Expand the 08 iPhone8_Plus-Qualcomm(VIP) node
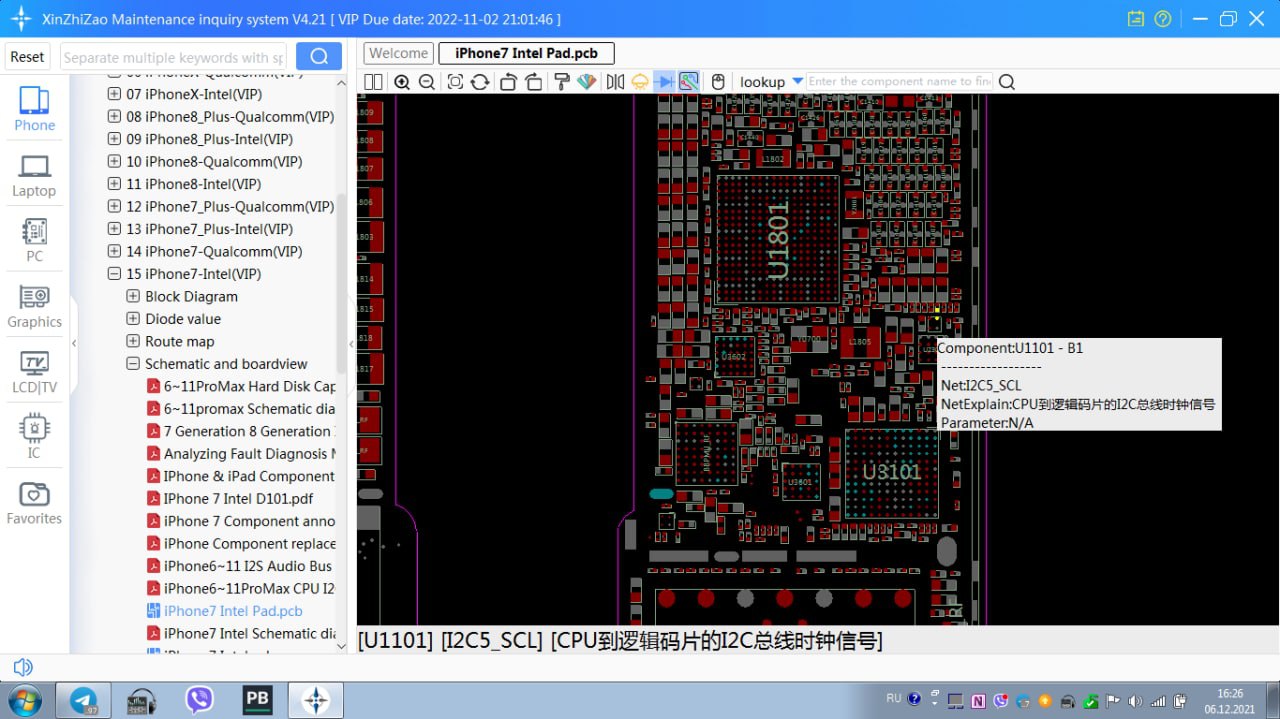 coord(114,117)
